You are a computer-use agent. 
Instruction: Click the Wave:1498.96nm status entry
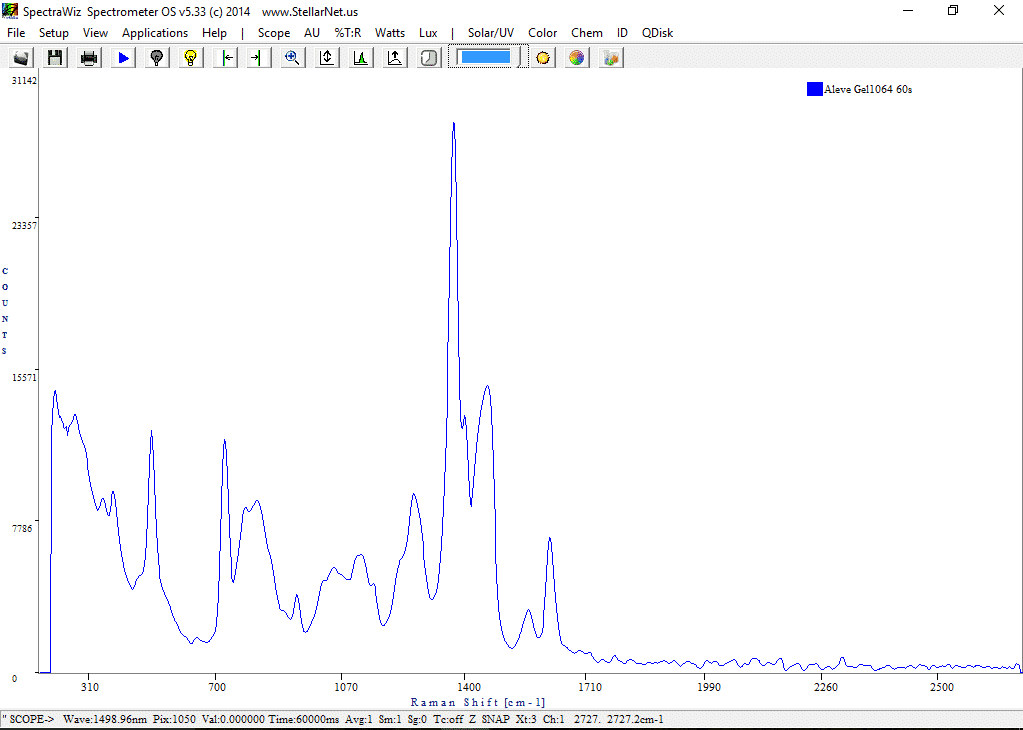tap(105, 719)
